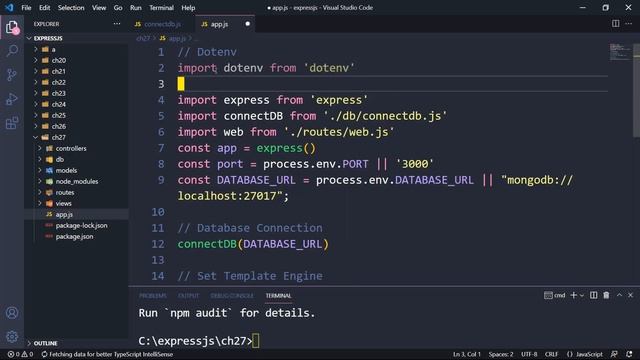Click the terminal command prompt input
Image resolution: width=640 pixels, height=360 pixels.
coord(256,341)
